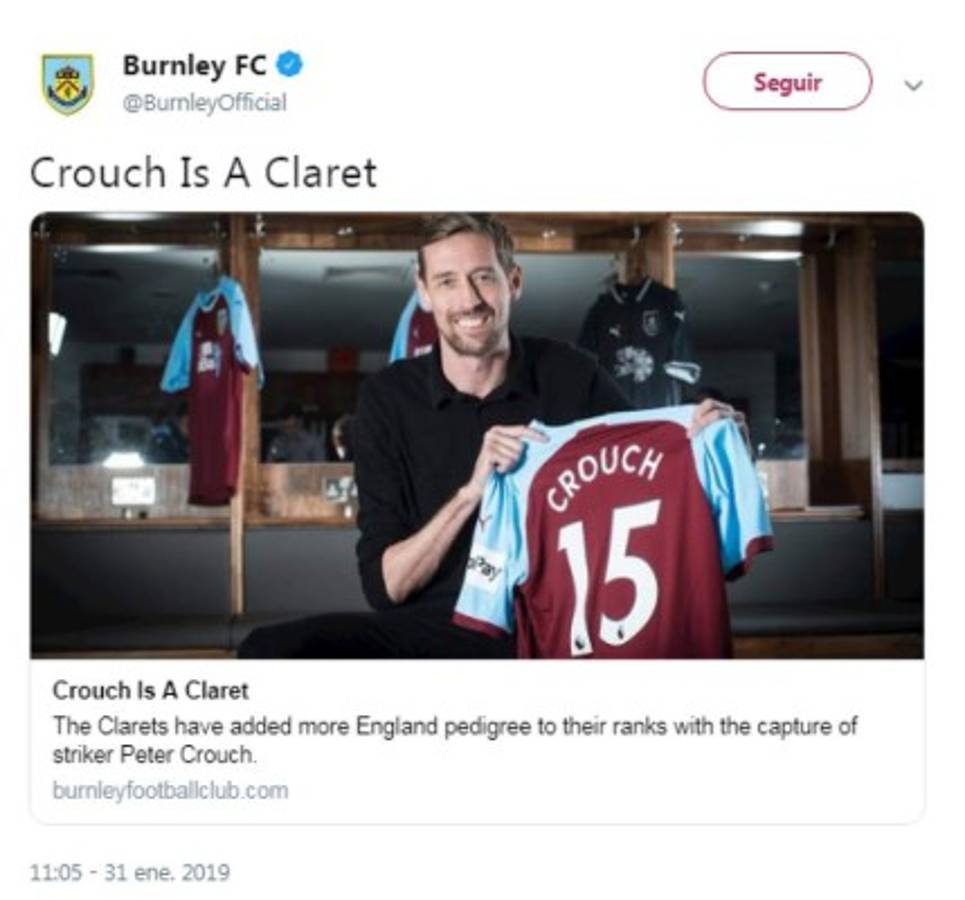
Task: Click the tweet text above the card
Action: pos(203,173)
